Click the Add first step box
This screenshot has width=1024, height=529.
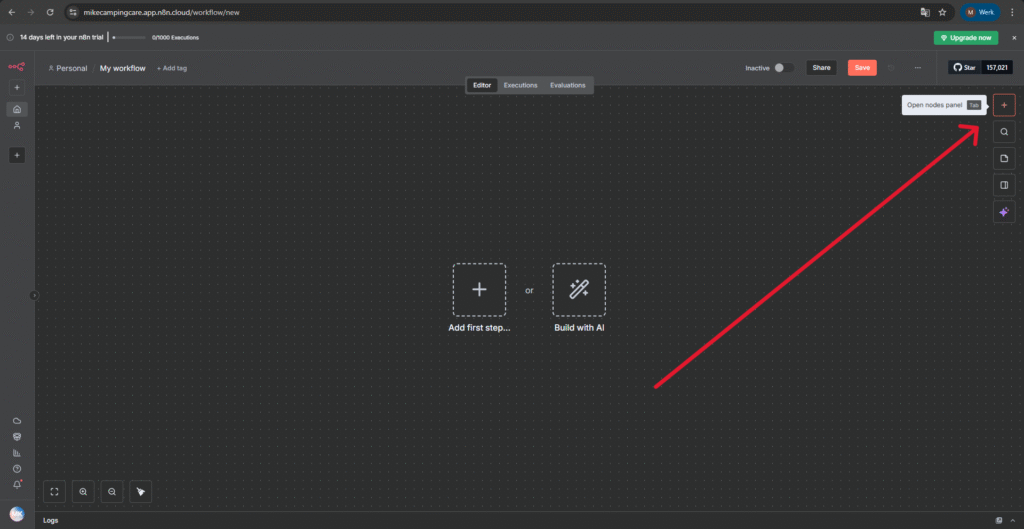[479, 290]
